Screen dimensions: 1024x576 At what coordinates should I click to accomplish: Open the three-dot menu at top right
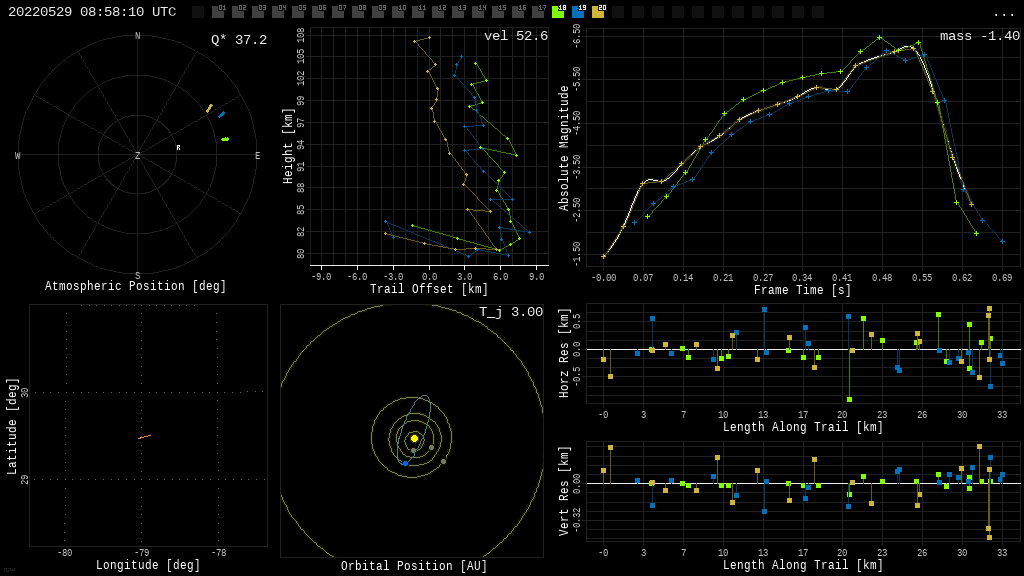pos(1003,13)
